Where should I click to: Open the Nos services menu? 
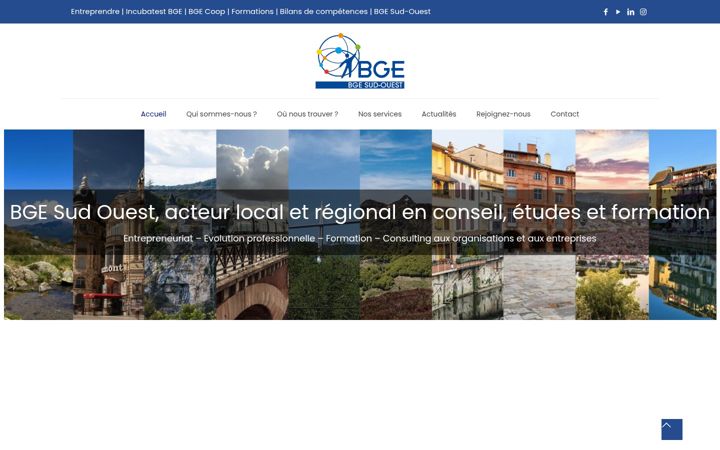point(380,114)
